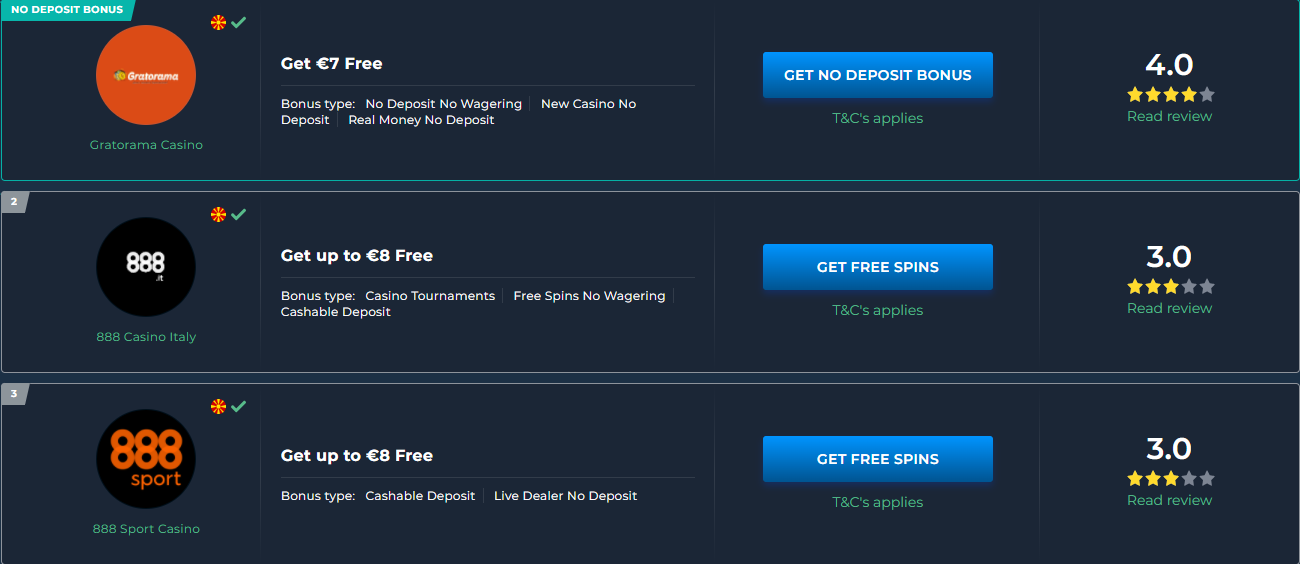Read review of Gratorama Casino

pyautogui.click(x=1169, y=116)
